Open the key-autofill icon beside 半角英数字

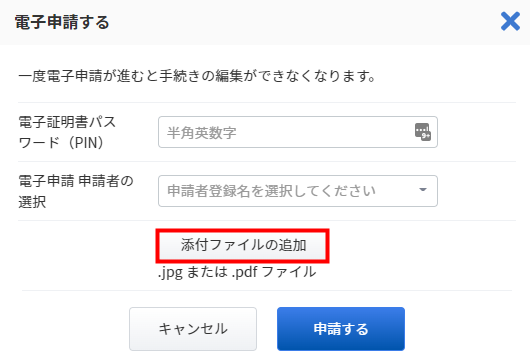click(423, 132)
